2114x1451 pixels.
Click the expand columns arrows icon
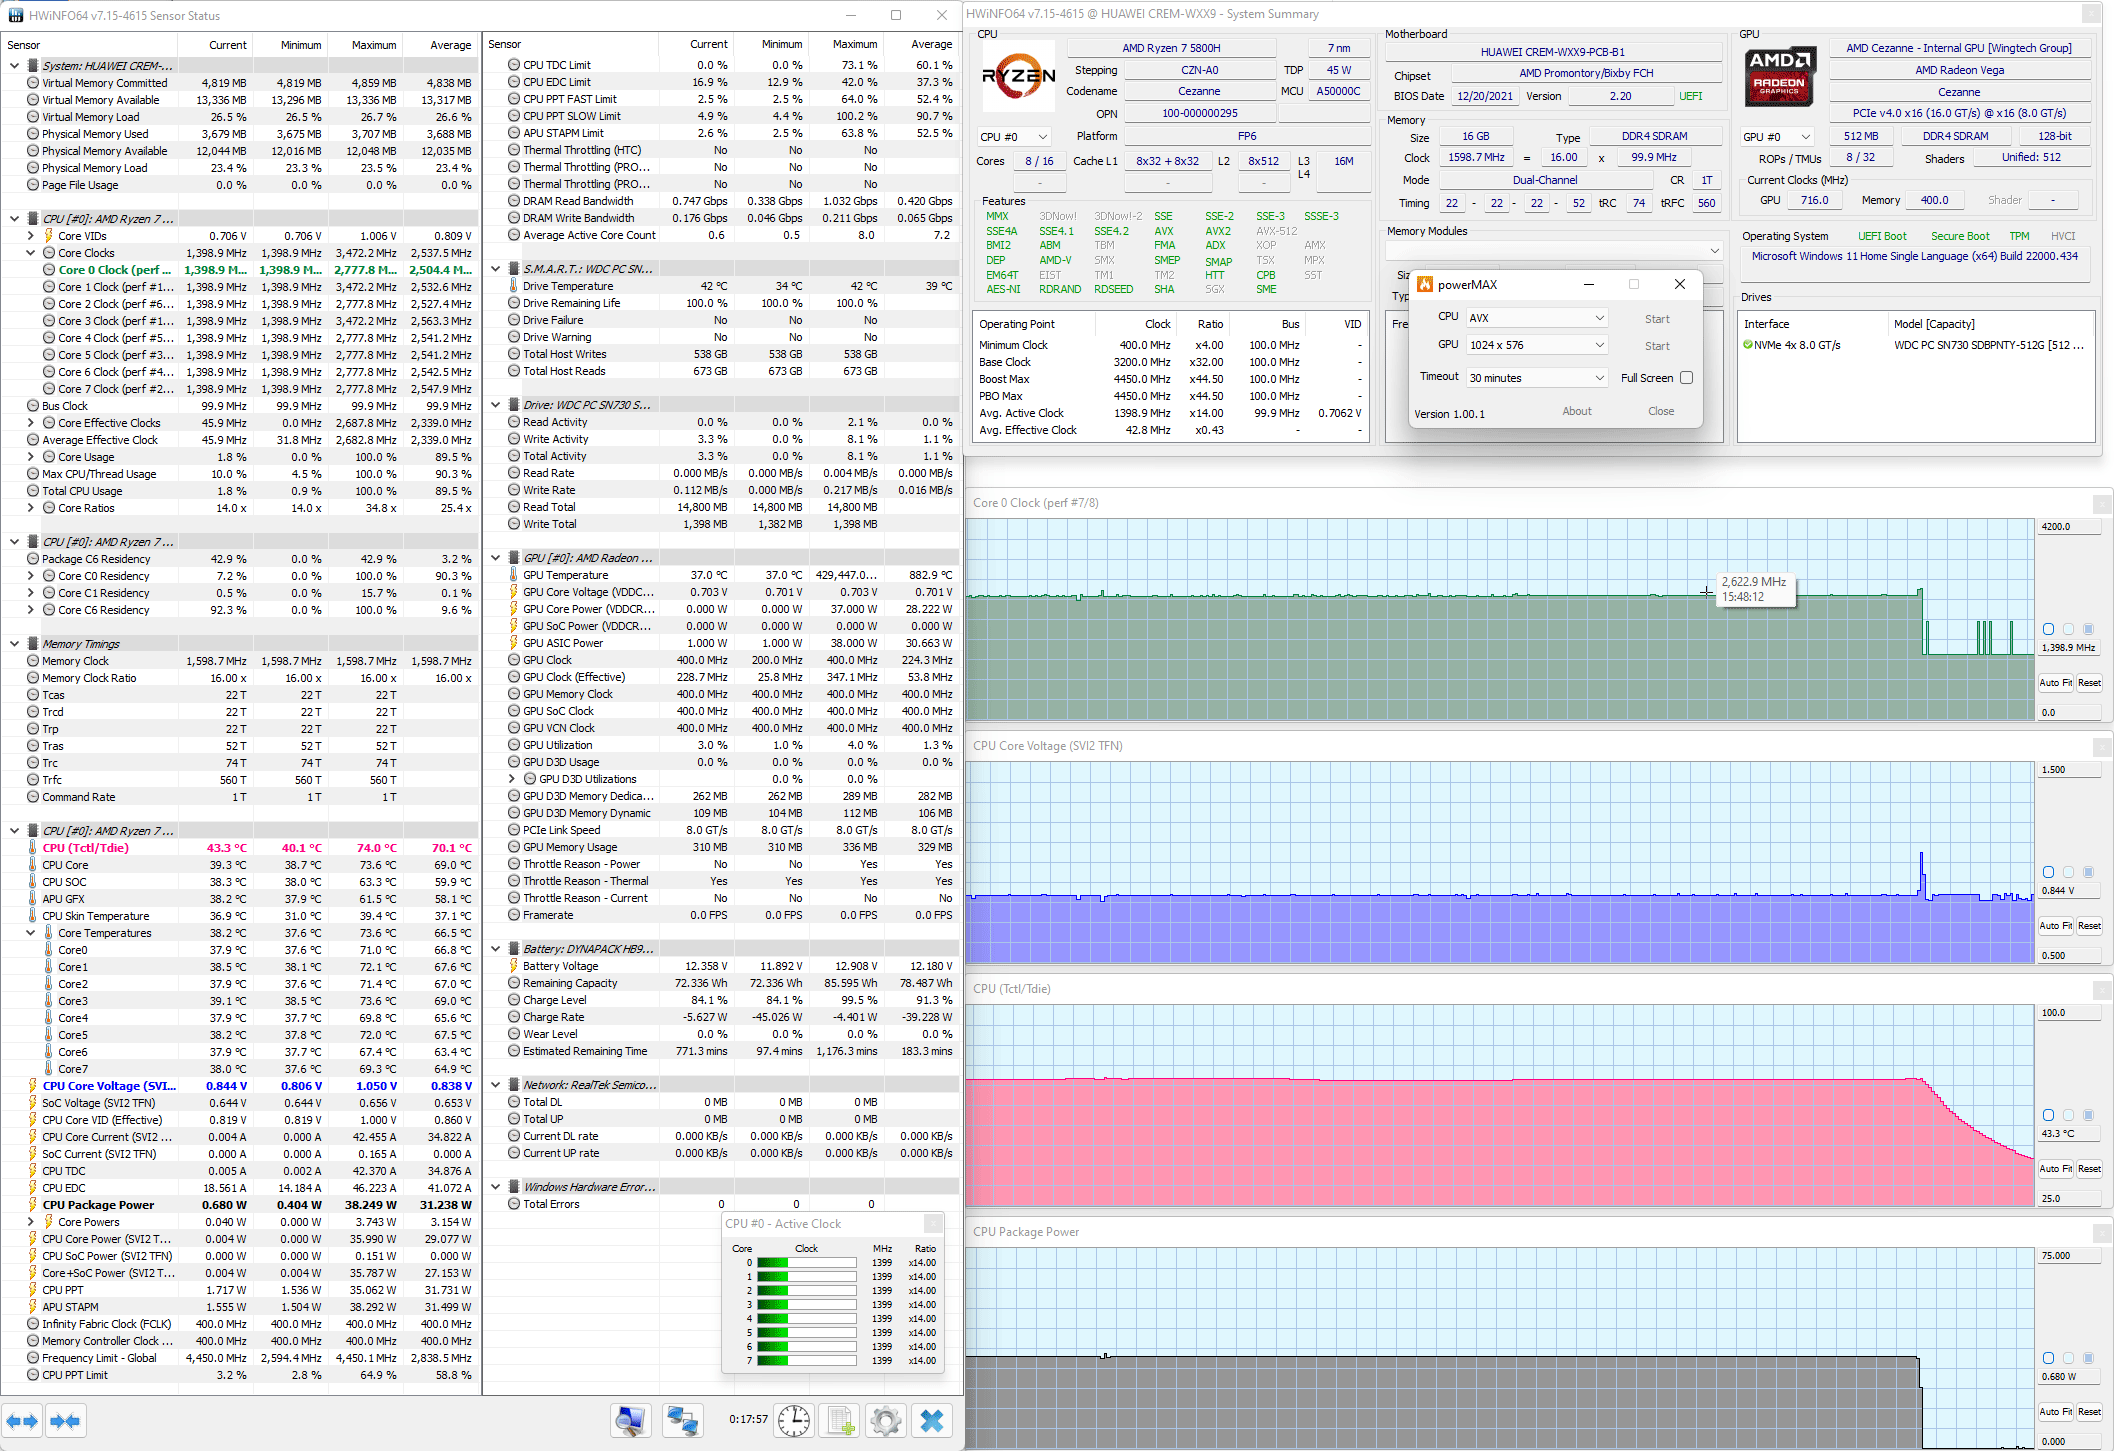coord(22,1421)
